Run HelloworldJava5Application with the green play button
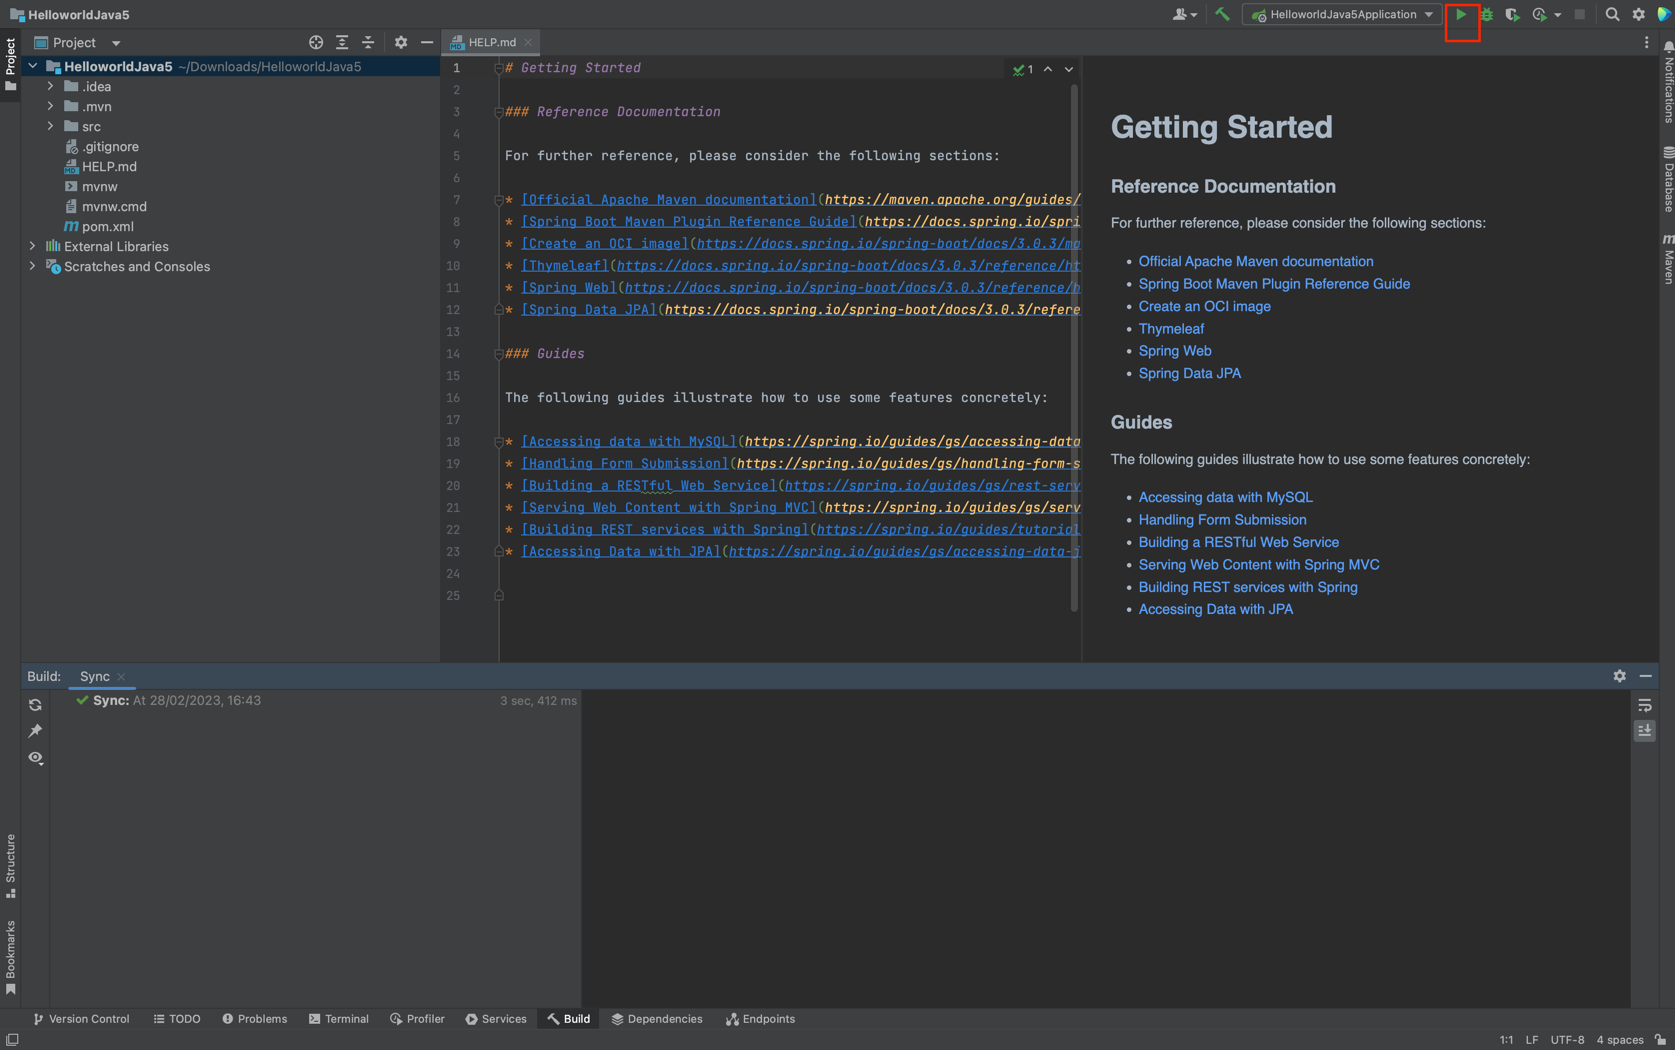 pos(1461,15)
